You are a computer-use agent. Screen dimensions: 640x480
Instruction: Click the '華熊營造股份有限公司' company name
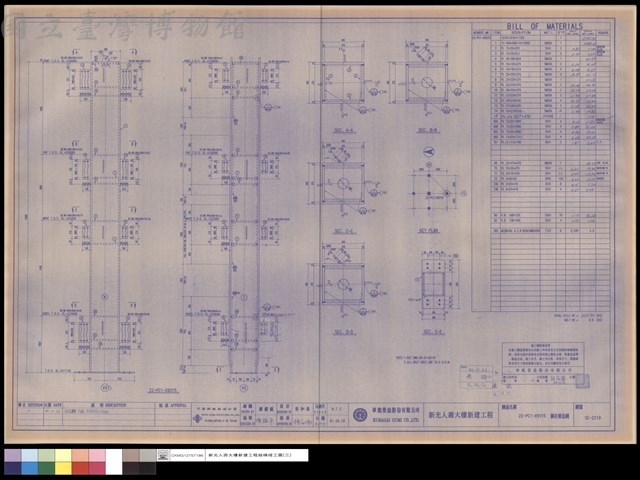tap(396, 409)
